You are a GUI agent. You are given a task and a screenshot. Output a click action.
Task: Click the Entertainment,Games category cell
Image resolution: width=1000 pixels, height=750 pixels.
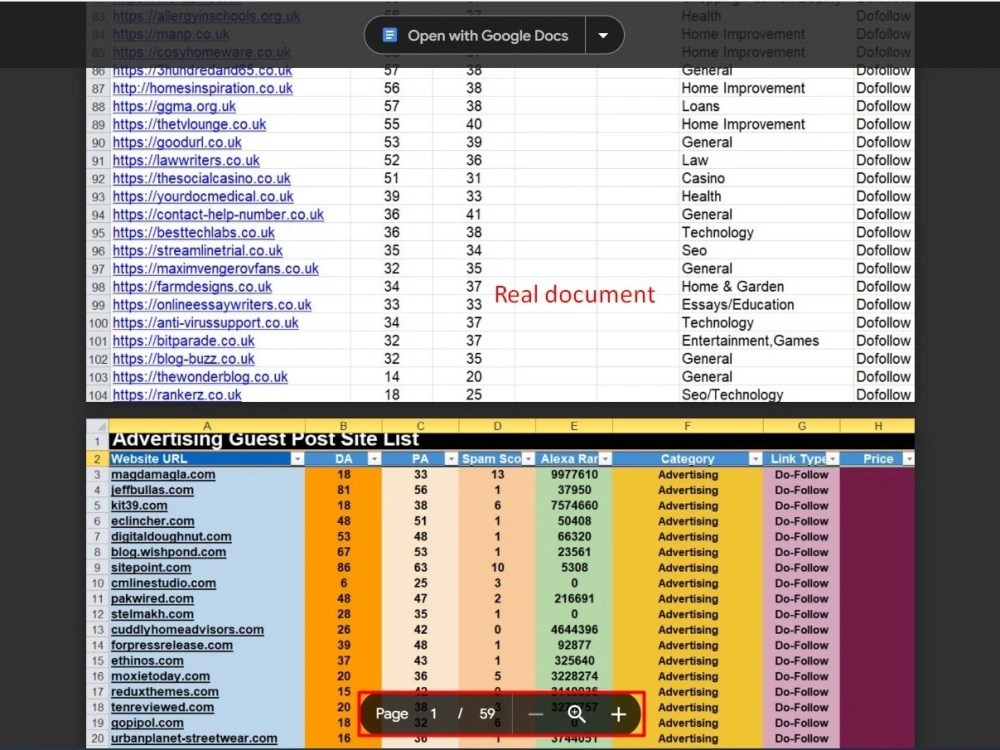point(750,341)
